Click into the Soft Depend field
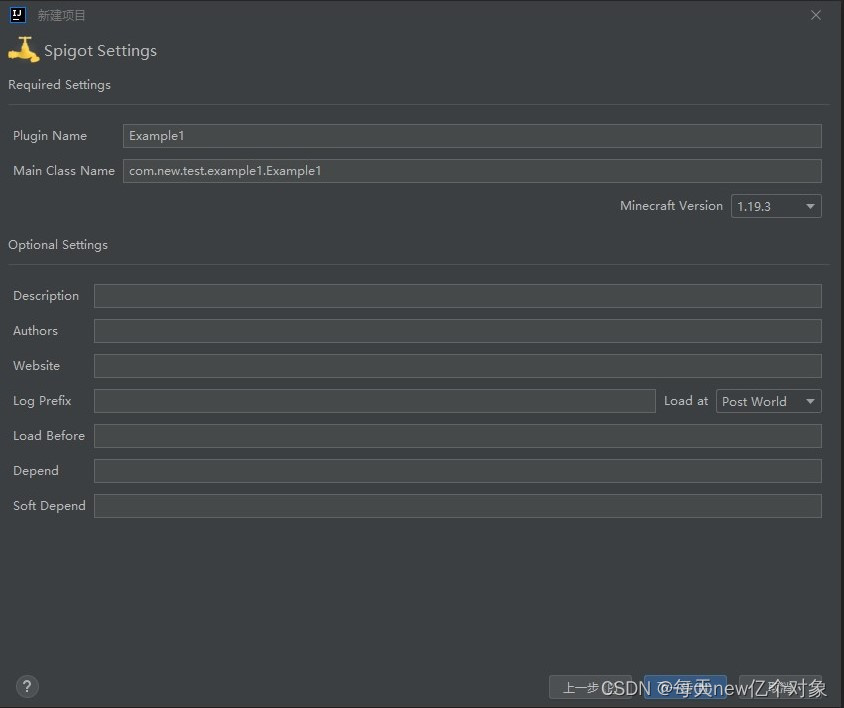The height and width of the screenshot is (708, 844). pos(458,506)
